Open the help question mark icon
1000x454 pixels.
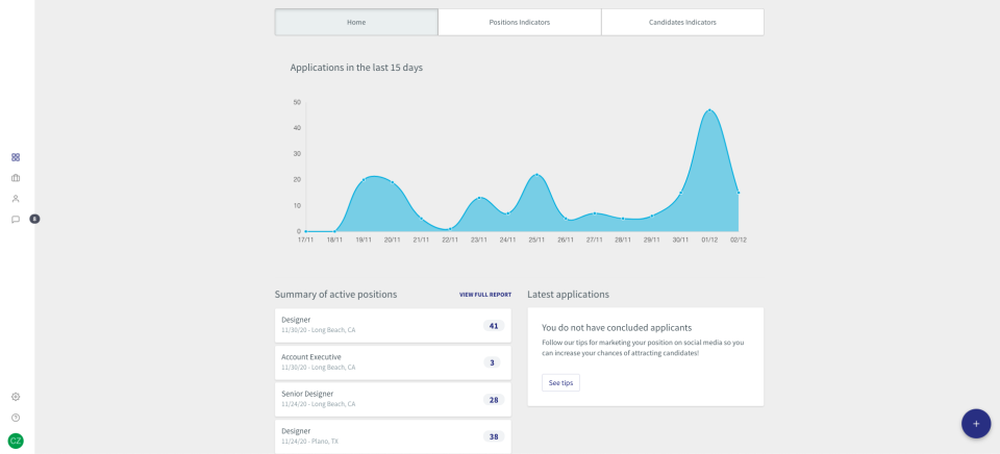tap(16, 418)
